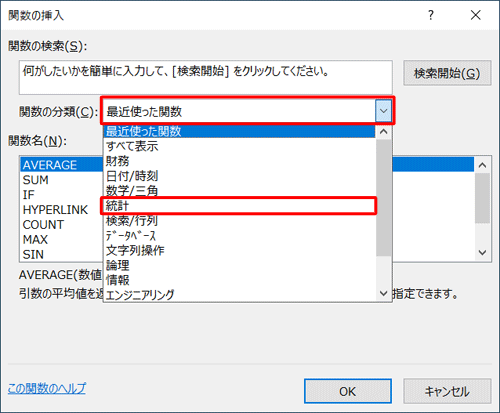Choose すべて表示 category
This screenshot has height=413, width=500.
pos(239,146)
